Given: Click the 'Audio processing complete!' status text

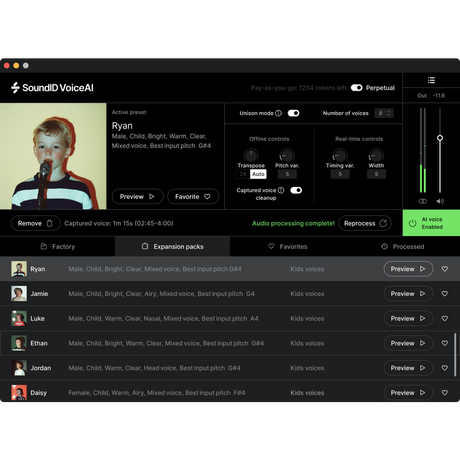Looking at the screenshot, I should pos(293,223).
